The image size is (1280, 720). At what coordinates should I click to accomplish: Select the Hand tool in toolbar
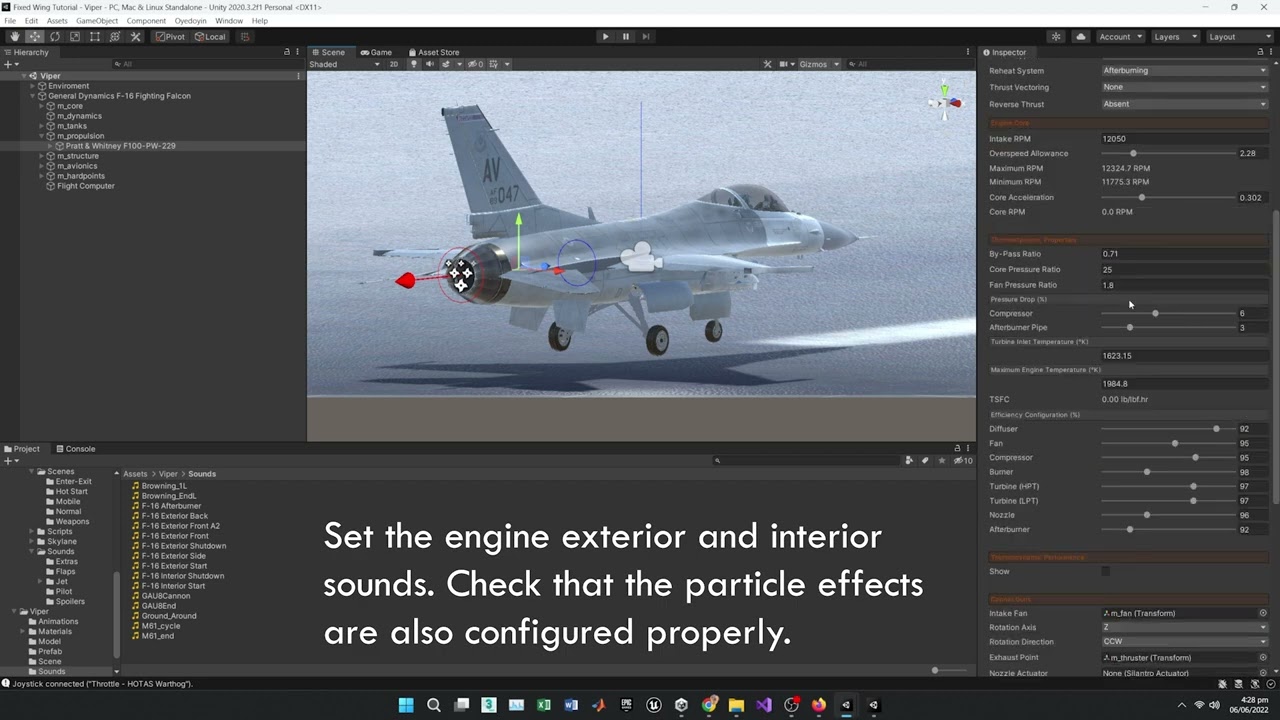(x=14, y=37)
